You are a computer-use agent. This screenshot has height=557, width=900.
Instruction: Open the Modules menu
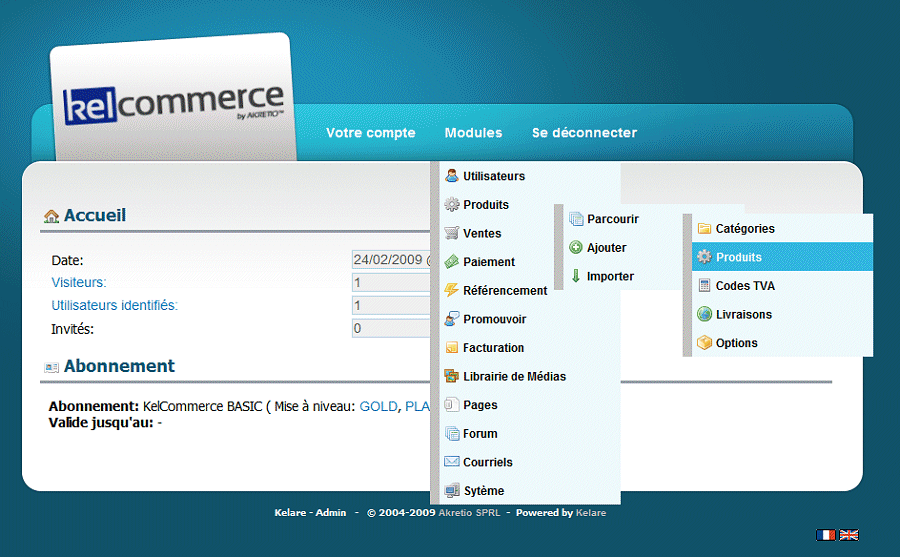[473, 133]
